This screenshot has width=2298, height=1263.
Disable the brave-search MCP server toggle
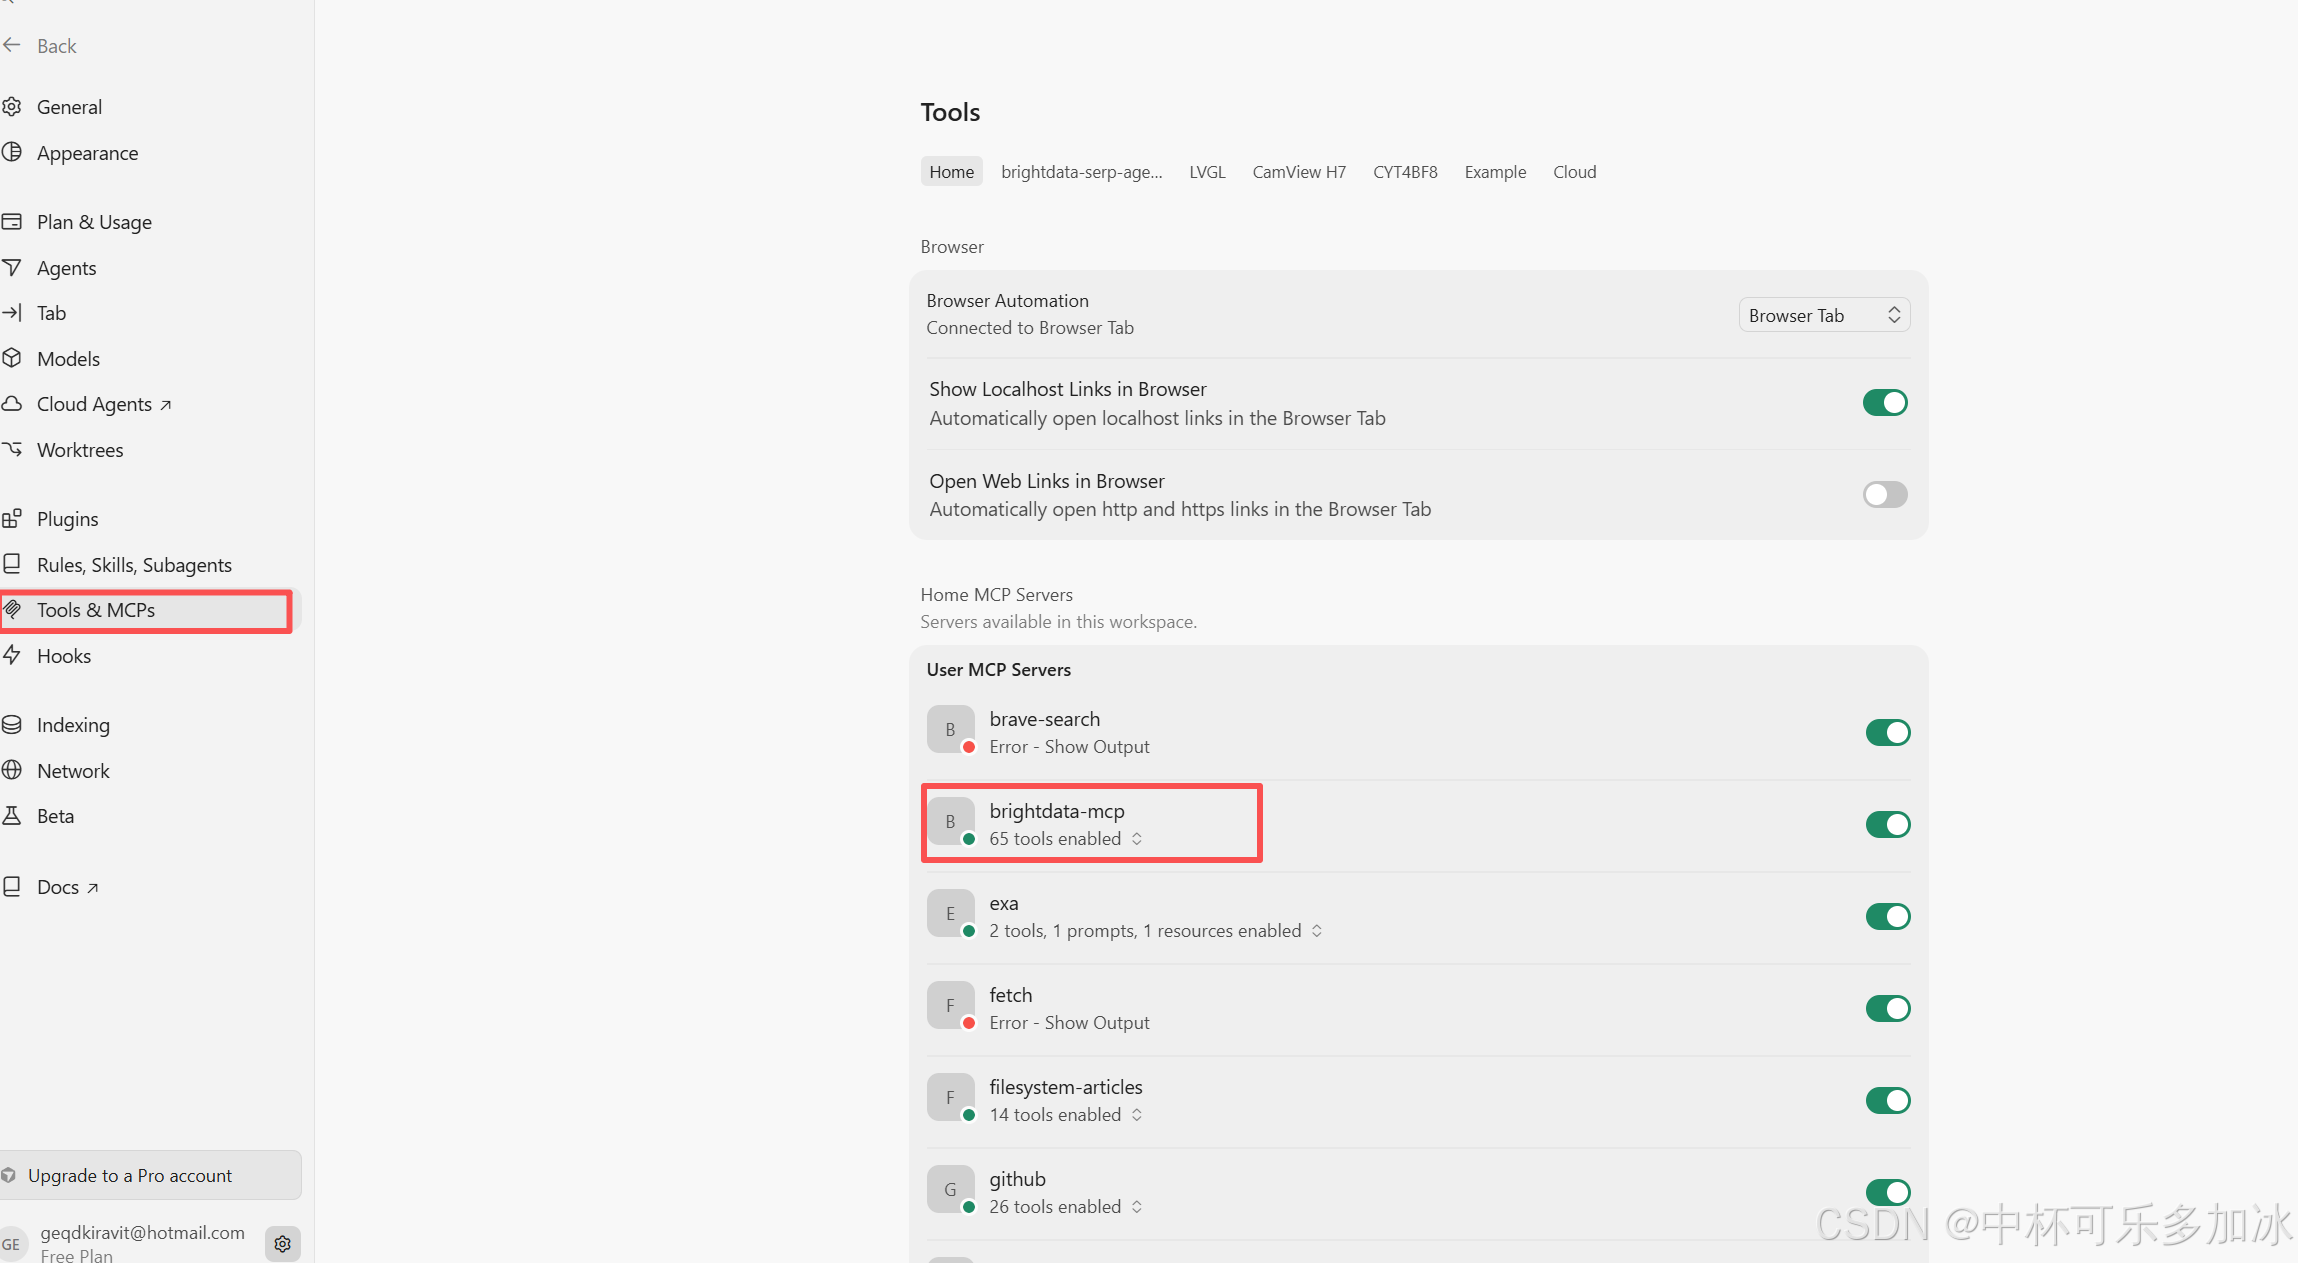(x=1888, y=732)
